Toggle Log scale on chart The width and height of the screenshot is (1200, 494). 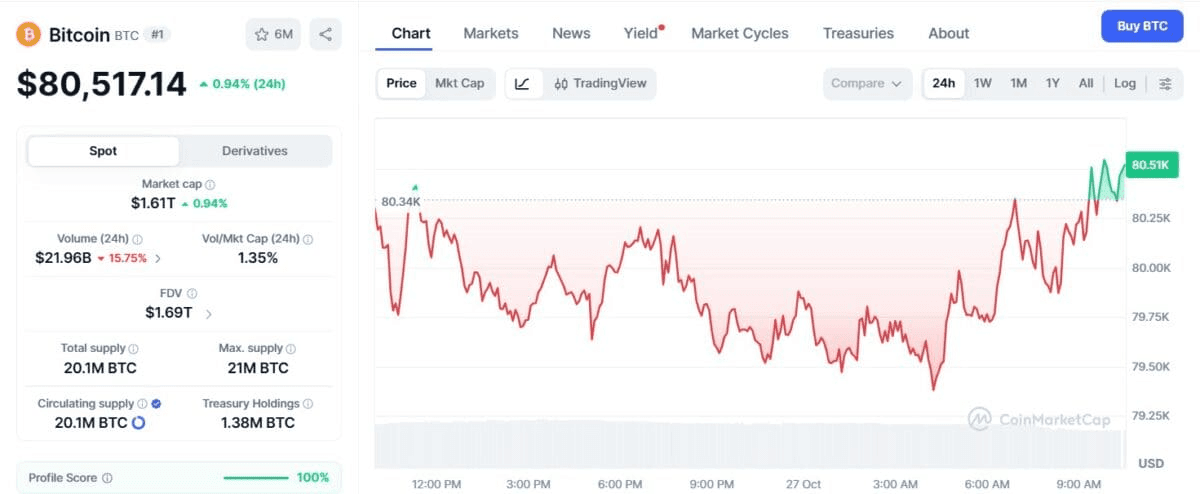pos(1125,83)
